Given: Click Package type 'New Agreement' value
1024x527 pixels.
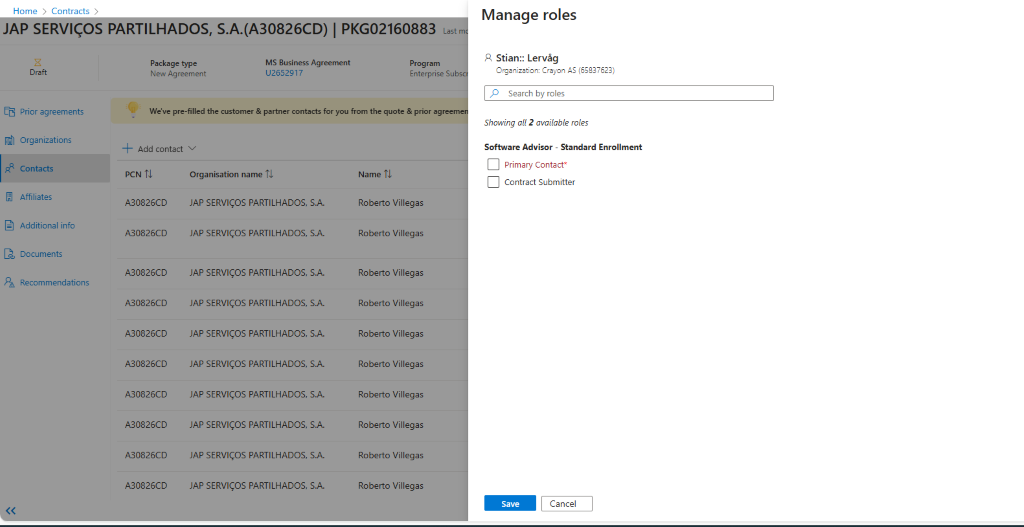Looking at the screenshot, I should point(178,74).
